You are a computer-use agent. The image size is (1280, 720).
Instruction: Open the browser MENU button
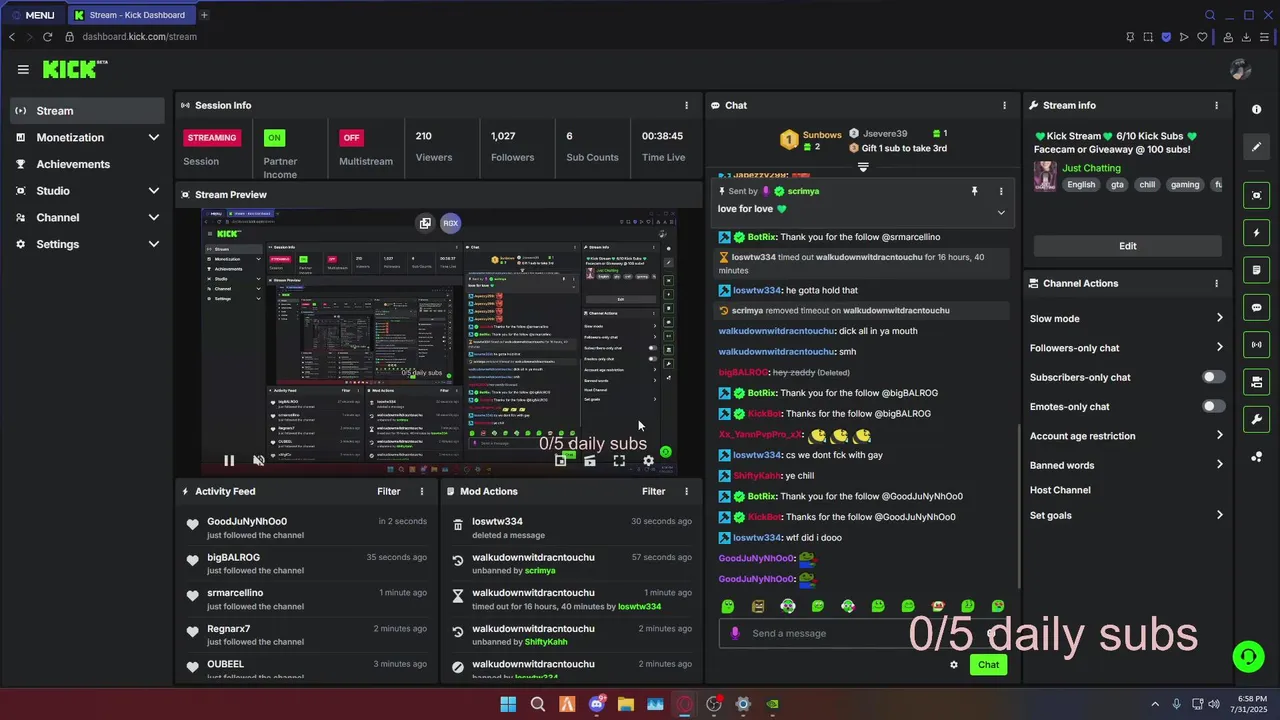click(x=33, y=15)
